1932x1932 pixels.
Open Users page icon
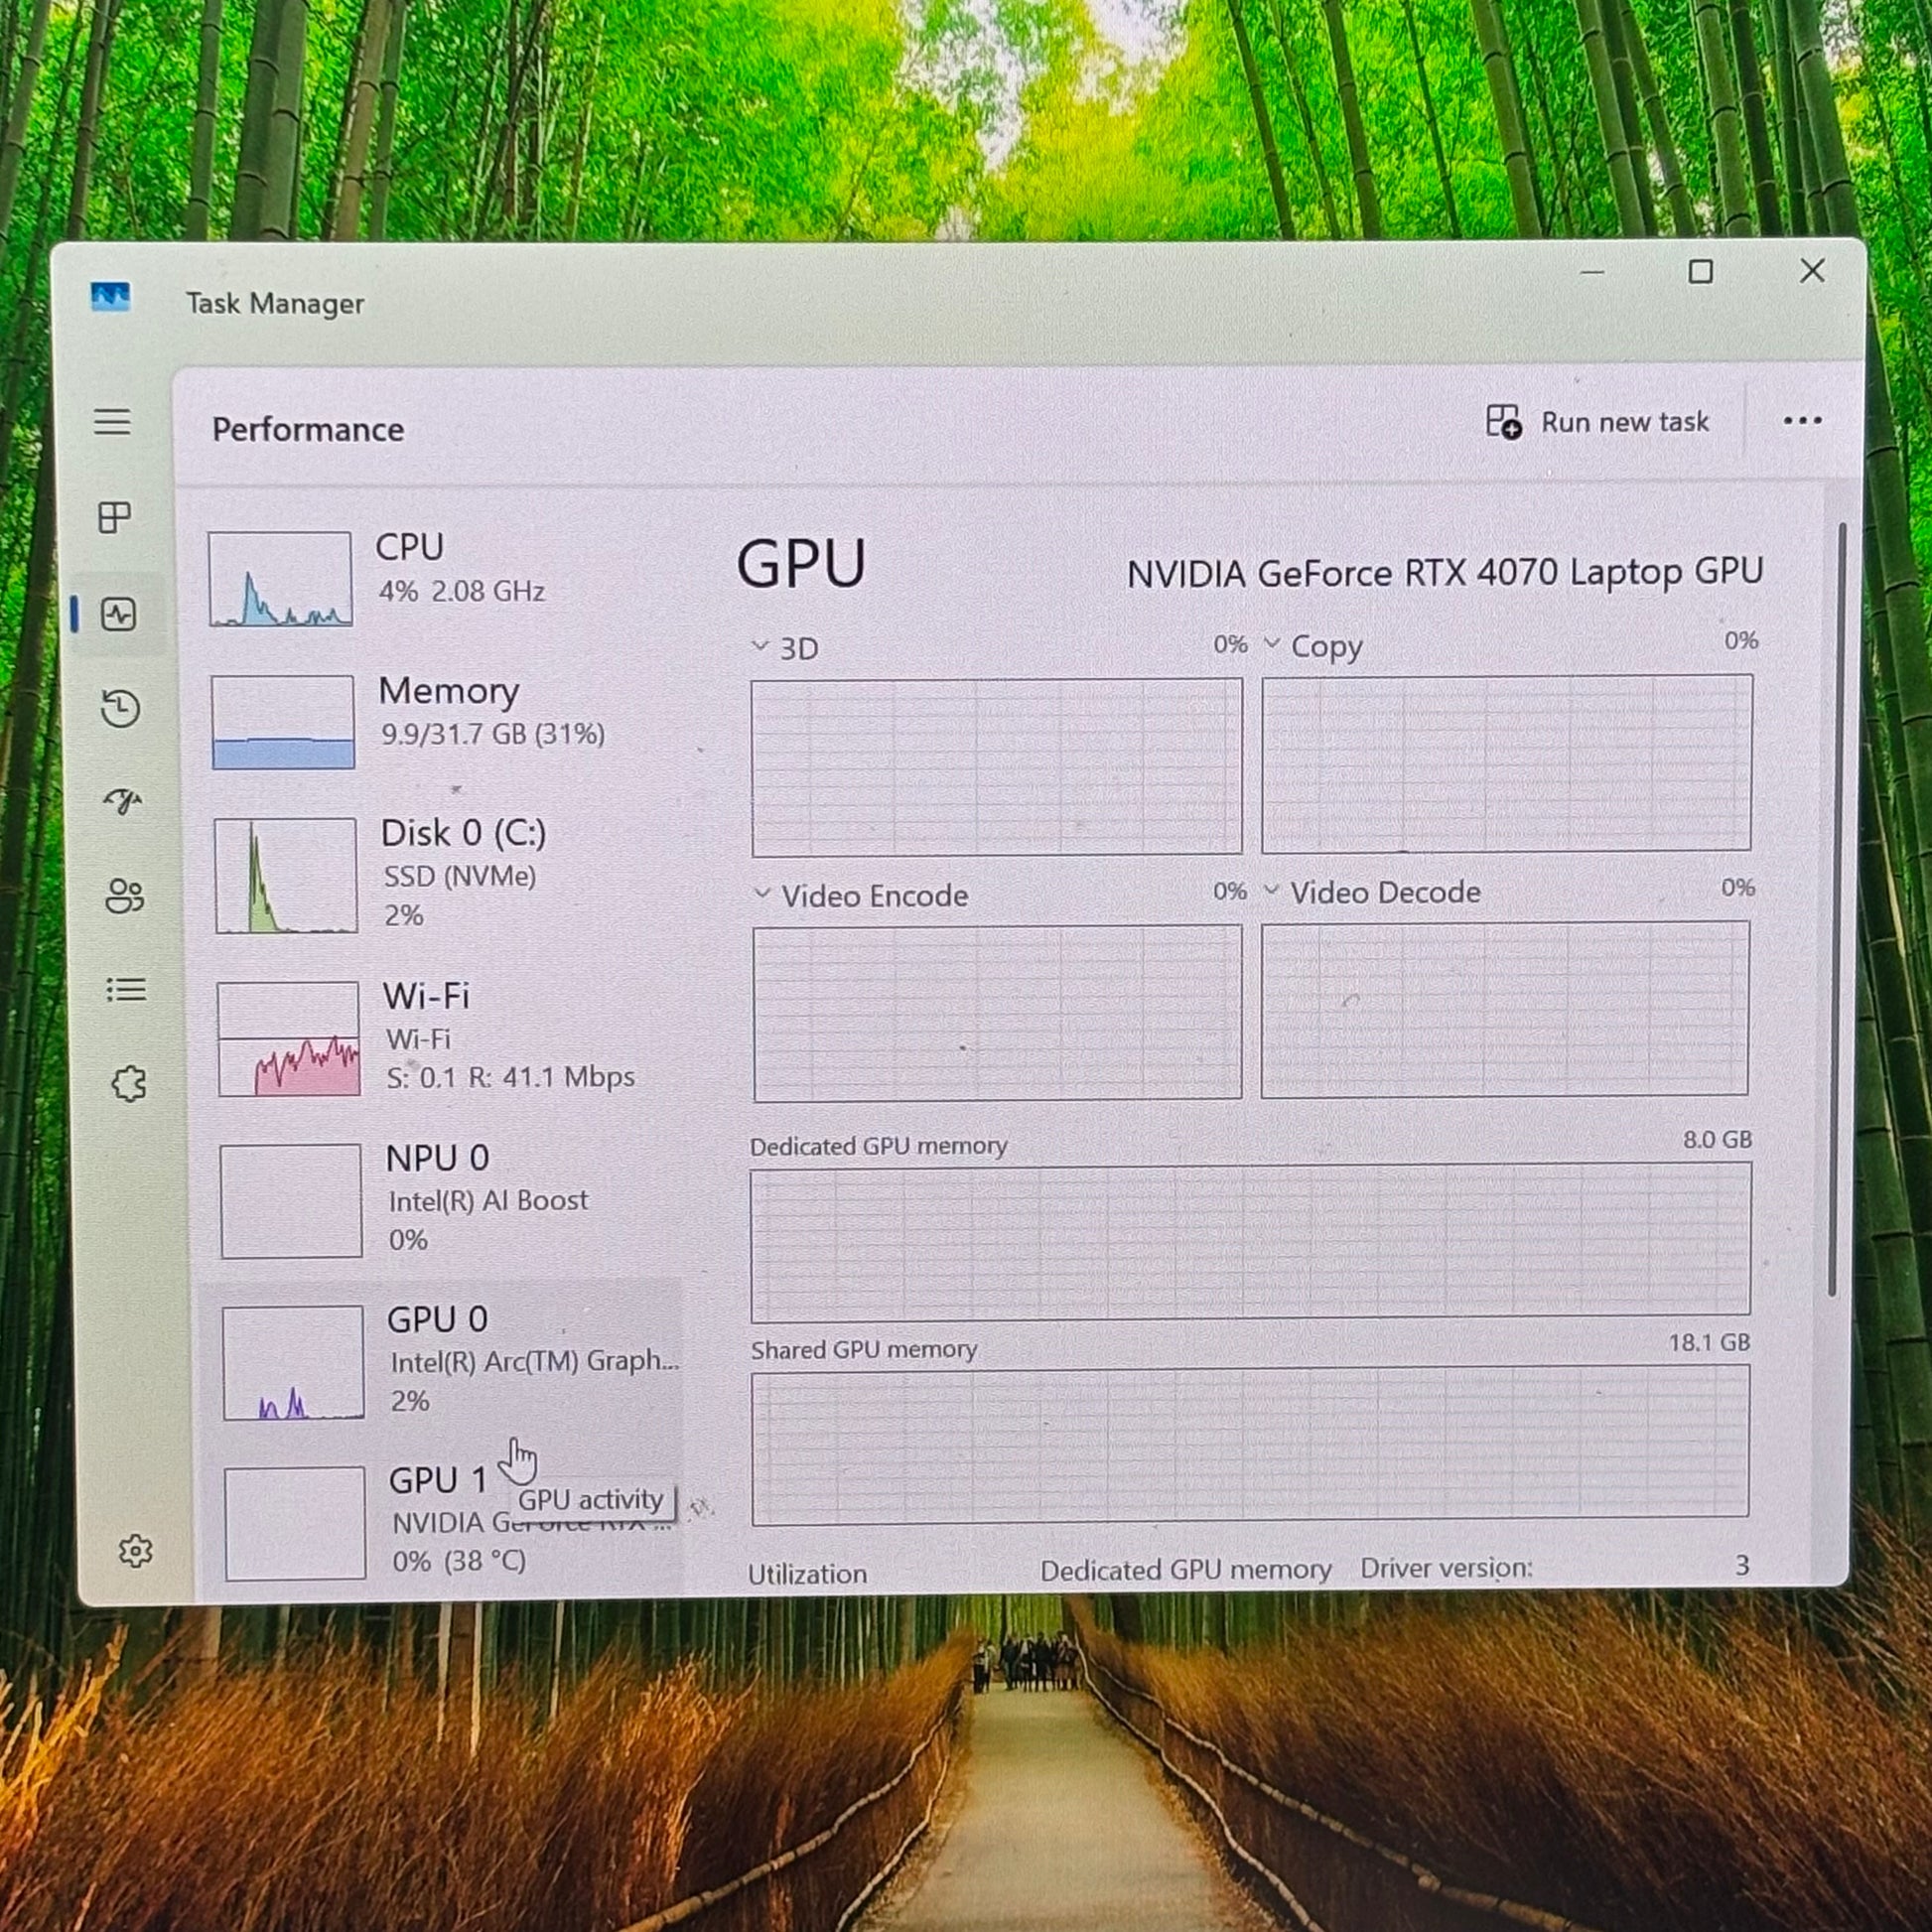point(124,896)
